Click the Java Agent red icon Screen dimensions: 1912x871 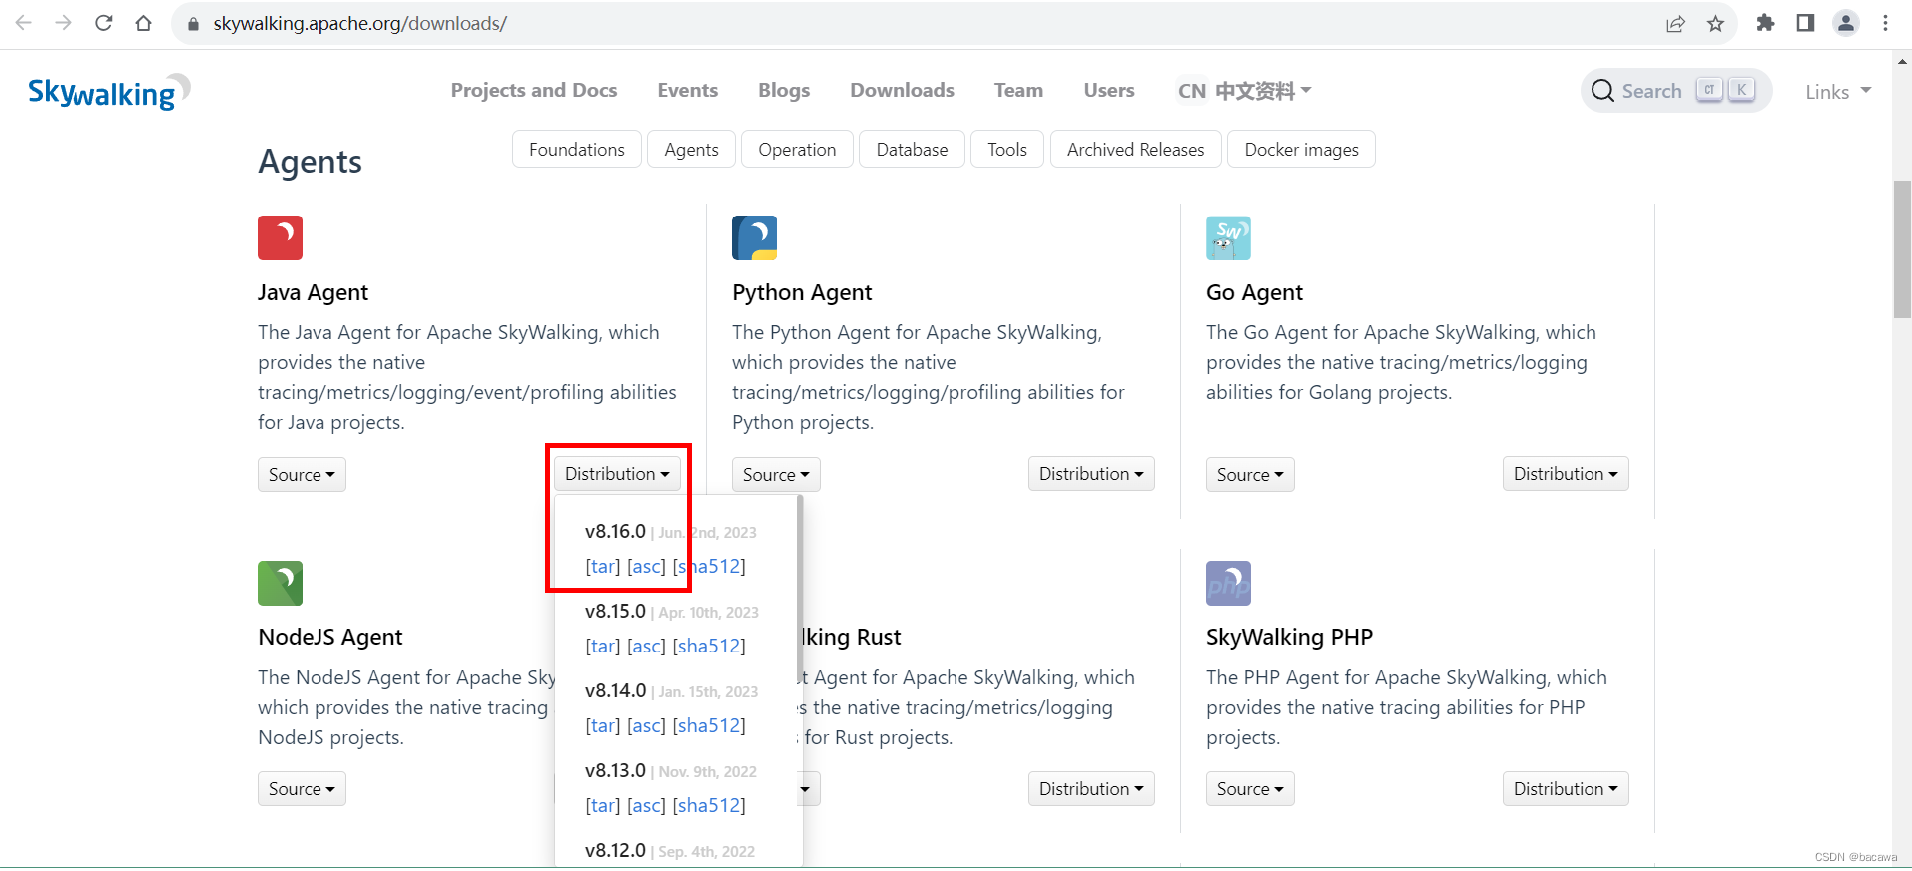tap(280, 238)
